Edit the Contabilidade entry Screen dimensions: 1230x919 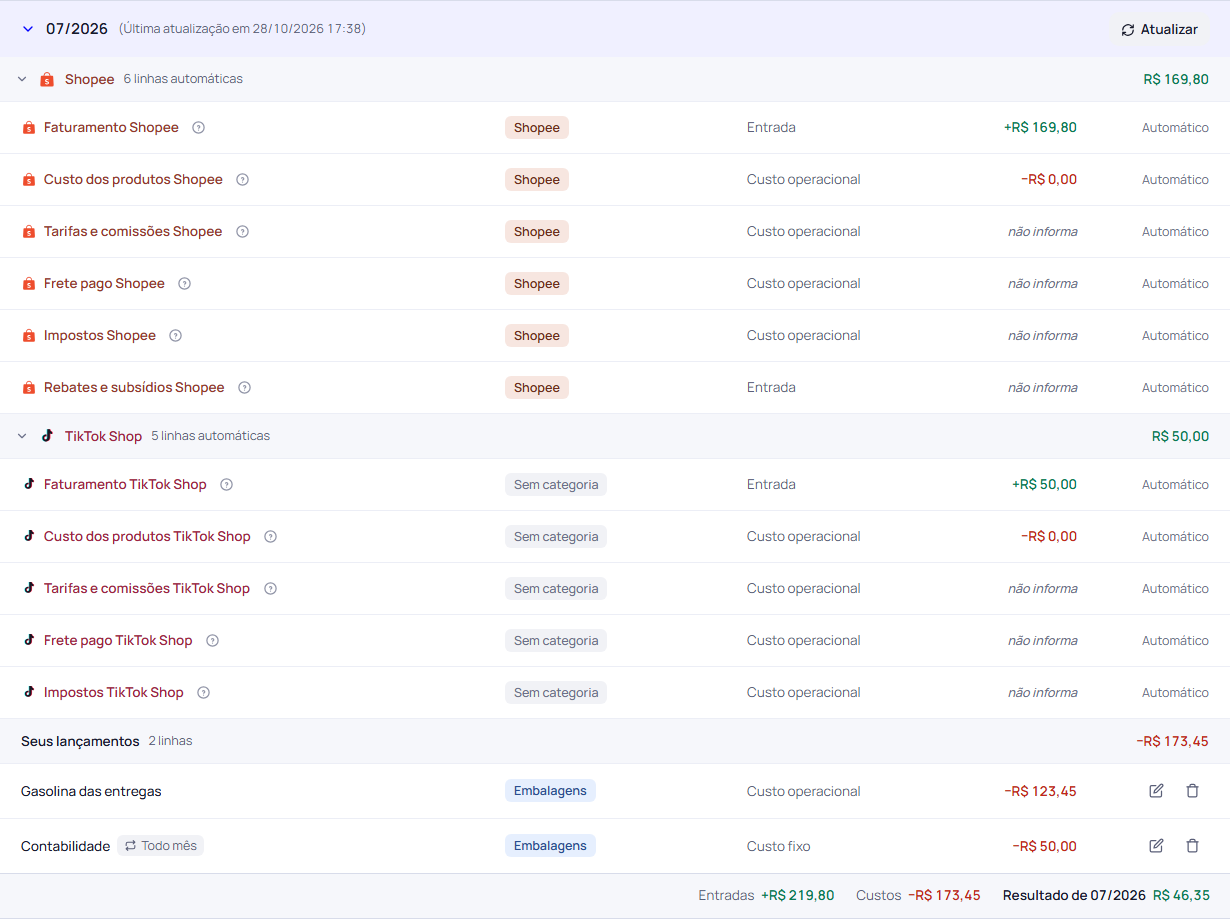pos(1156,846)
